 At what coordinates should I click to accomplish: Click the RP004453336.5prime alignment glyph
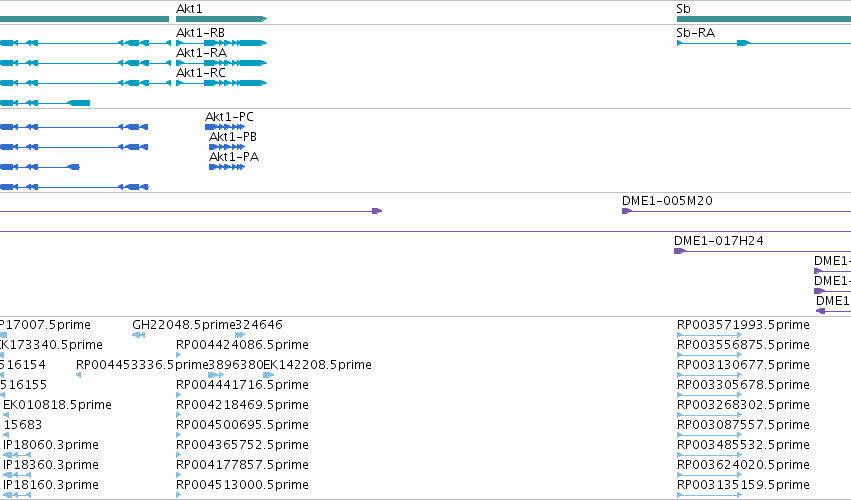click(x=79, y=375)
